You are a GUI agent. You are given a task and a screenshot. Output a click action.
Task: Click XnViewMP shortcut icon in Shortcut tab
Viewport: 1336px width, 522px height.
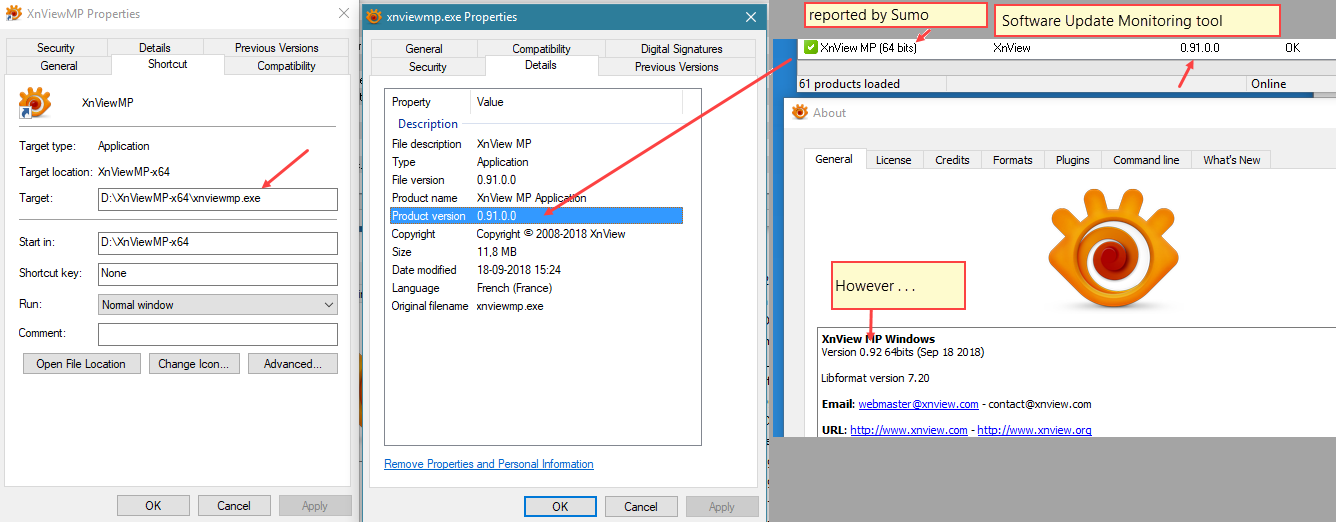tap(35, 103)
